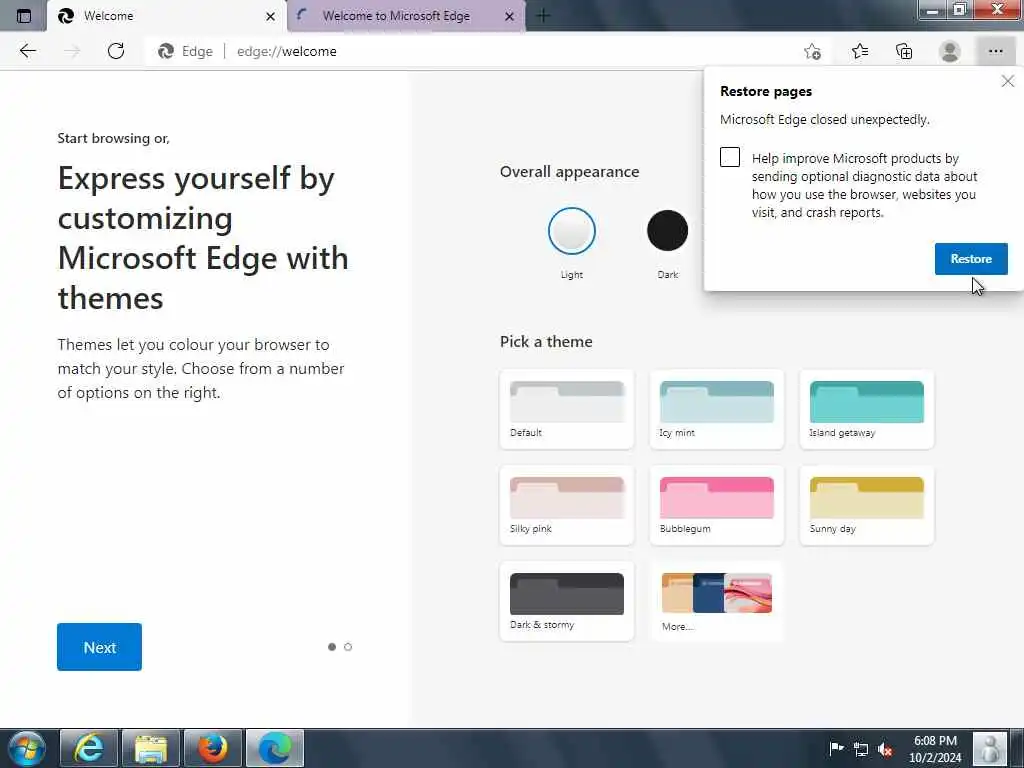Pick the Default theme
This screenshot has width=1024, height=768.
tap(566, 409)
